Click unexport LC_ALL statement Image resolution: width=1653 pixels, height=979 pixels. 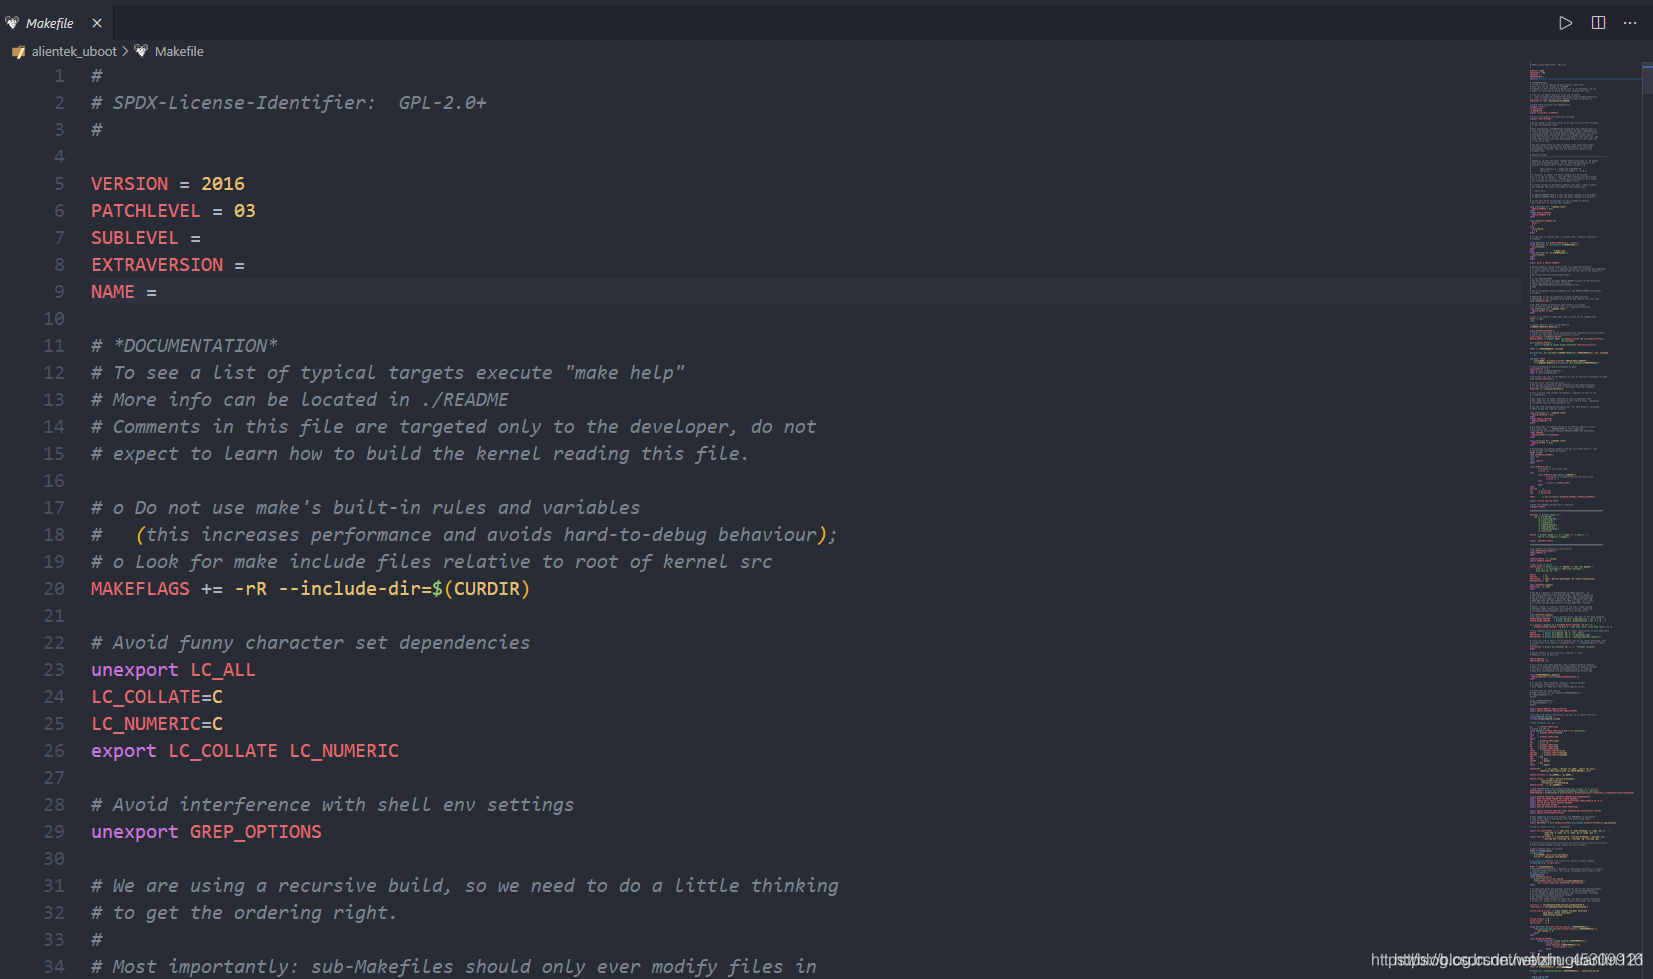coord(173,670)
